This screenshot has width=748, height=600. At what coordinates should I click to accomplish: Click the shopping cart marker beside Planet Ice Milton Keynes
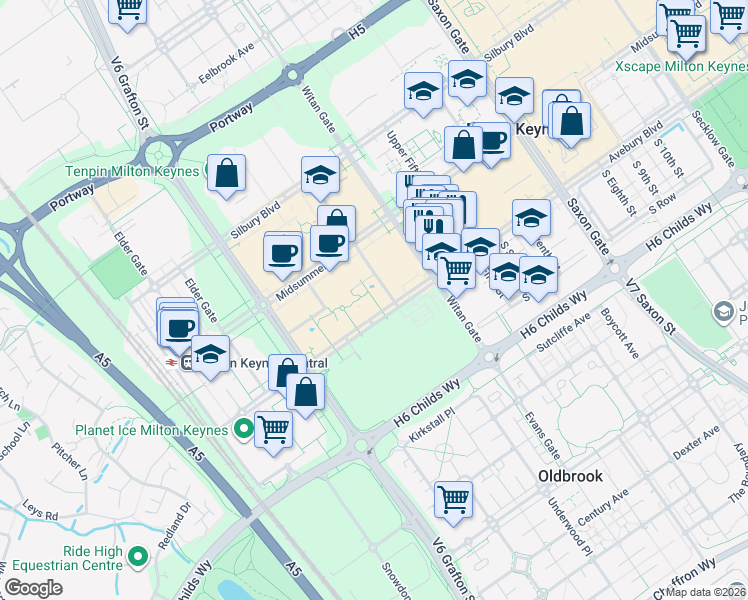[x=273, y=431]
